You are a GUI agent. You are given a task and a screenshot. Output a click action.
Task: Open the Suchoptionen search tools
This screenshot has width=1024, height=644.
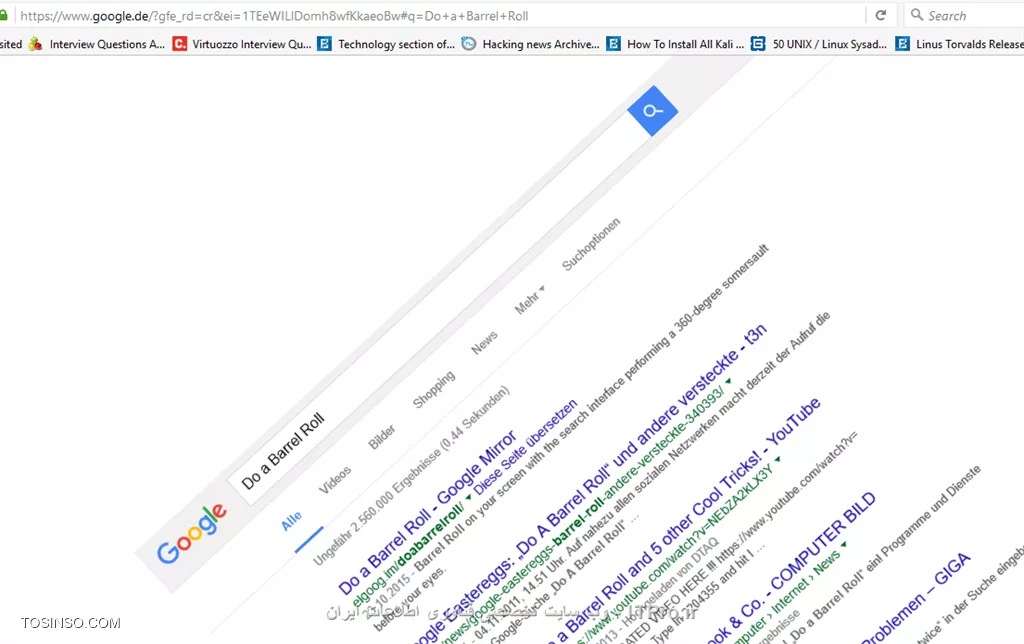(591, 244)
